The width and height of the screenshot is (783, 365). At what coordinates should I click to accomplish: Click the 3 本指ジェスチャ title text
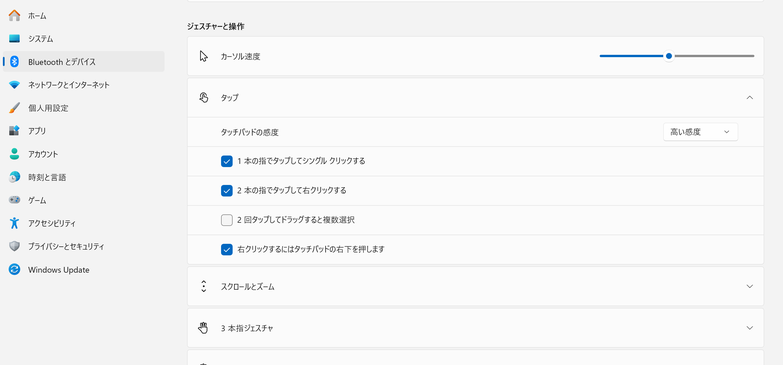(x=247, y=328)
